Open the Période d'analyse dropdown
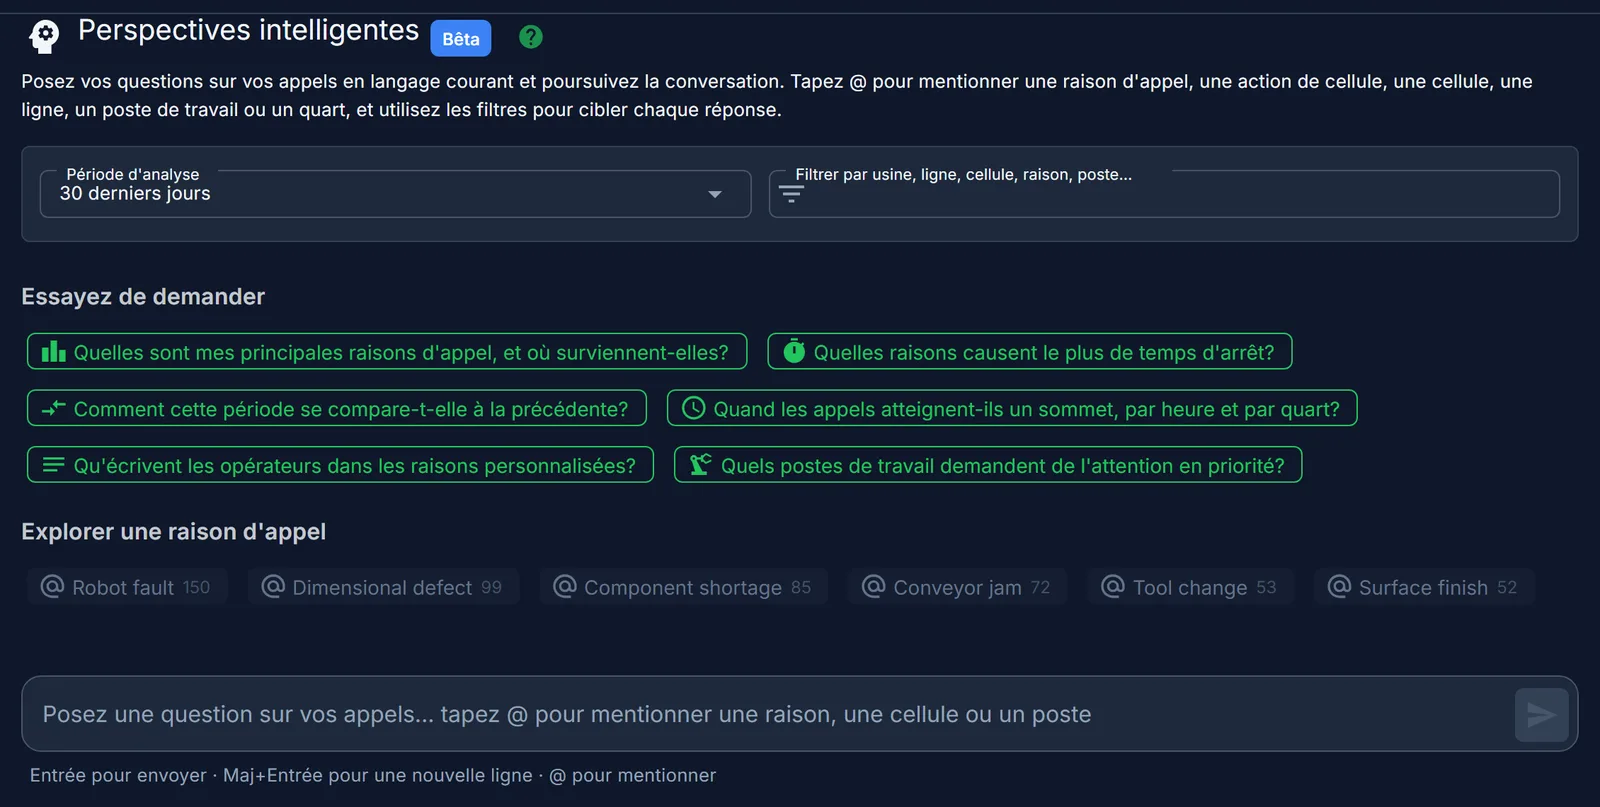 [x=395, y=194]
